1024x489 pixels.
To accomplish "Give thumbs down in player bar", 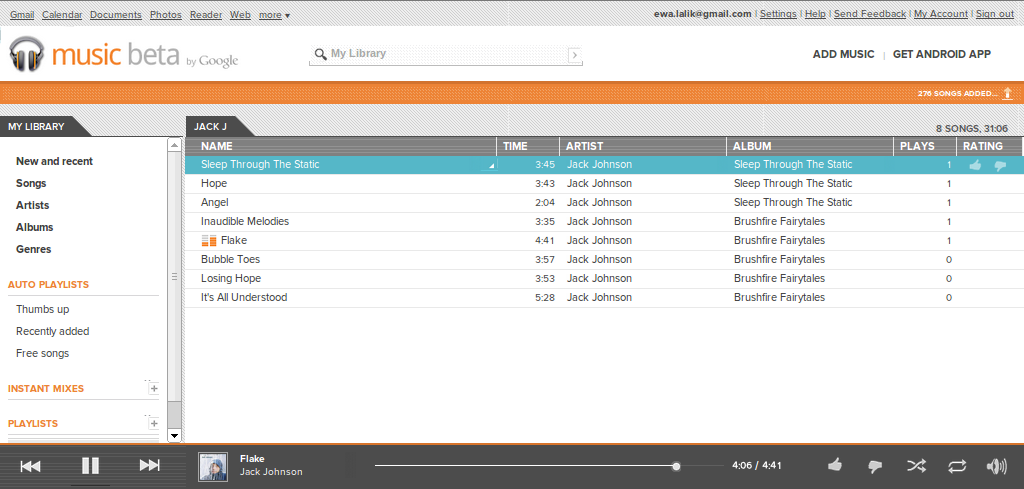I will click(874, 466).
